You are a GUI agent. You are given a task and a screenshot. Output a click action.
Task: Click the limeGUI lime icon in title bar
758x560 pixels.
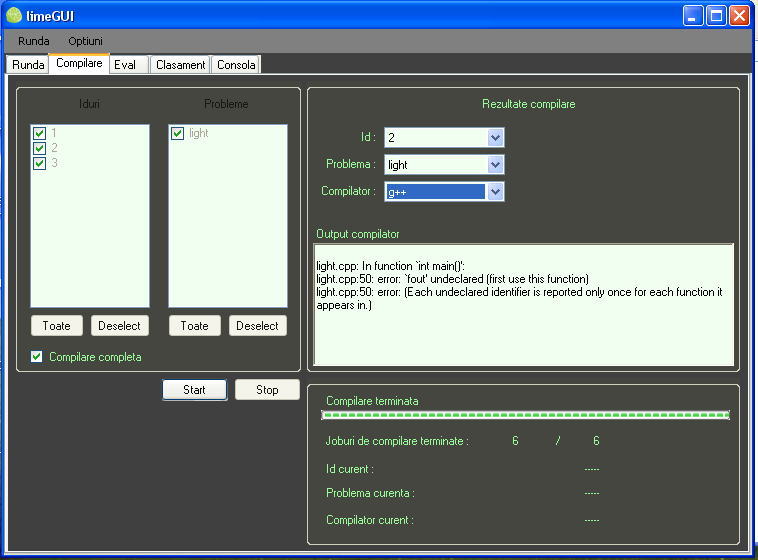click(14, 15)
